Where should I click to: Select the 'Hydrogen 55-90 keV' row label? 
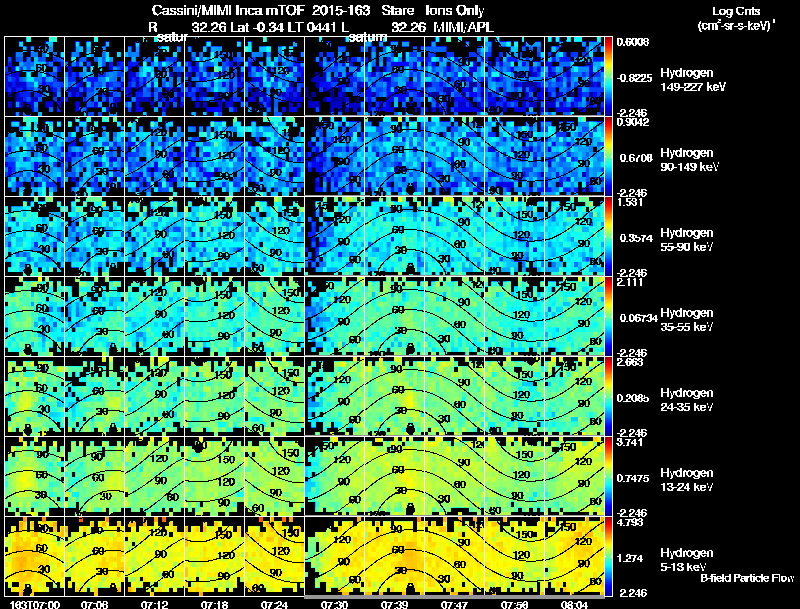[687, 240]
